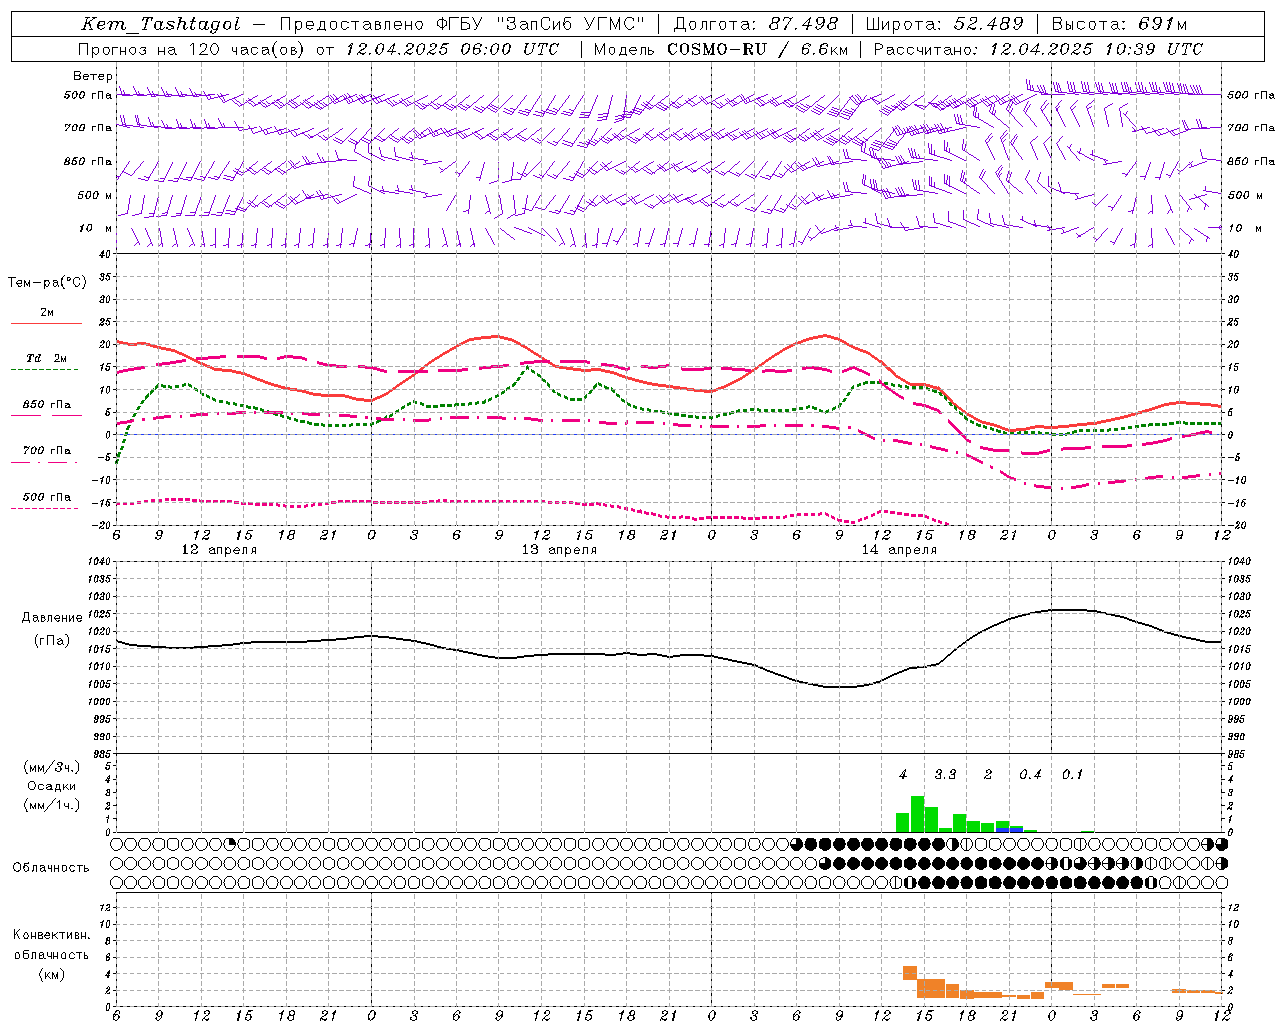Screen dimensions: 1280x1024
Task: Click the 2м temperature legend entry
Action: click(x=47, y=316)
